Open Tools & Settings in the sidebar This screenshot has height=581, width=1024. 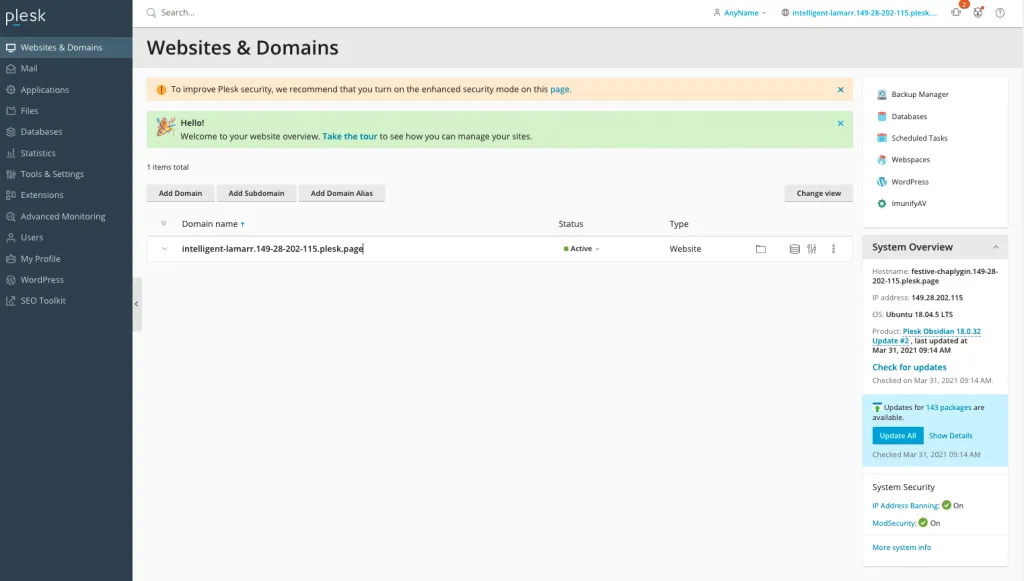pyautogui.click(x=52, y=174)
